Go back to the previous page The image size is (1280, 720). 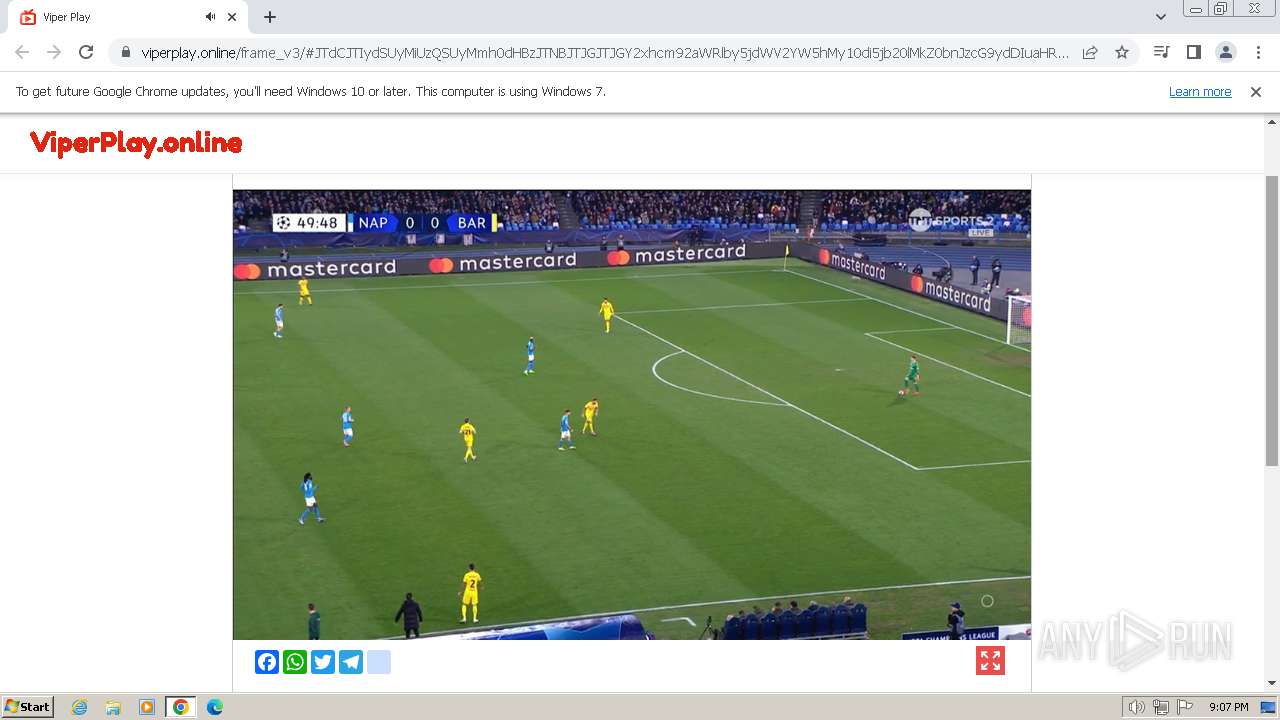[x=22, y=52]
